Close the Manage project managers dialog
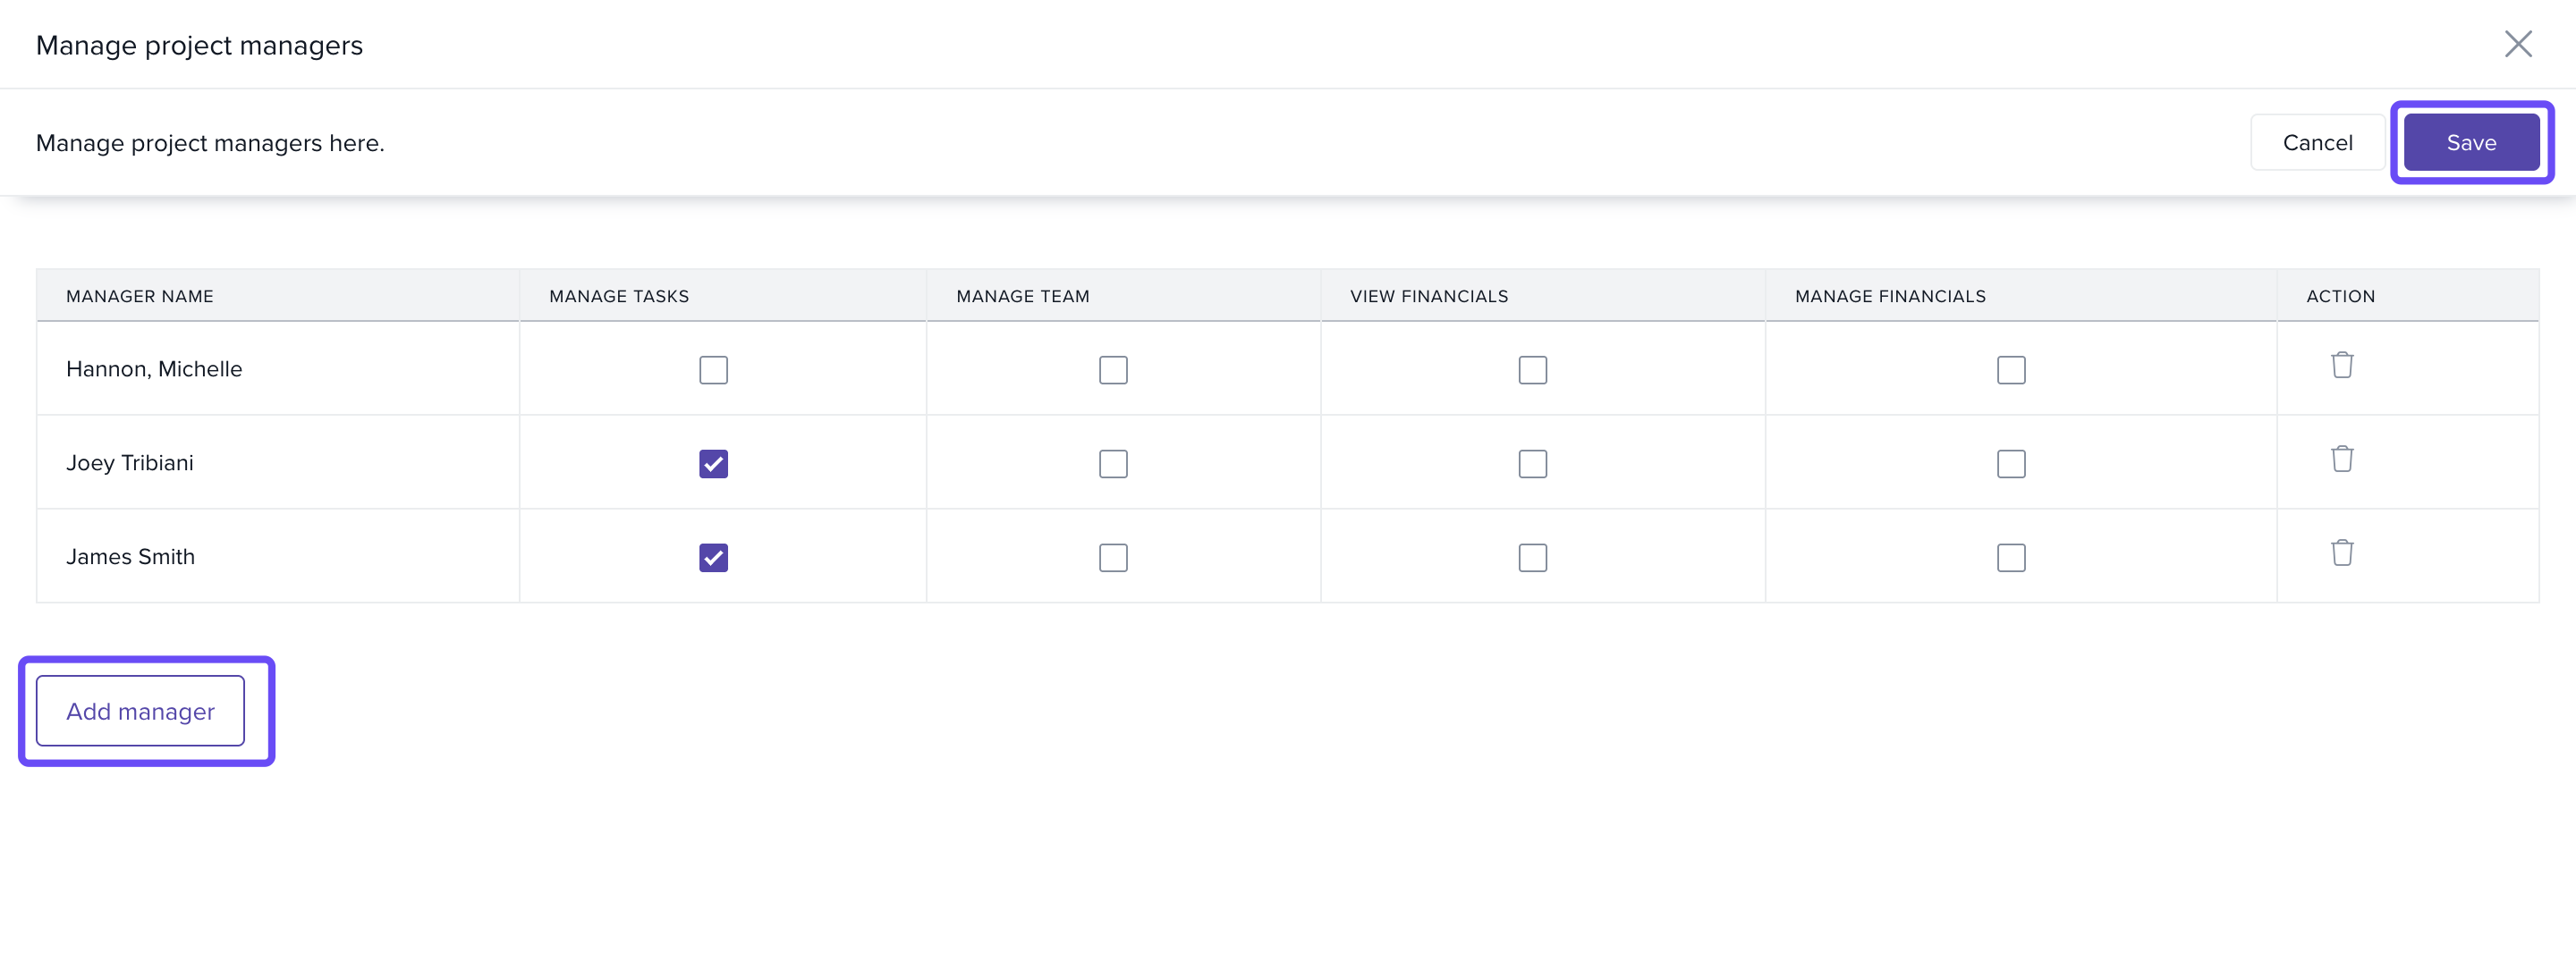Image resolution: width=2576 pixels, height=970 pixels. pyautogui.click(x=2517, y=44)
